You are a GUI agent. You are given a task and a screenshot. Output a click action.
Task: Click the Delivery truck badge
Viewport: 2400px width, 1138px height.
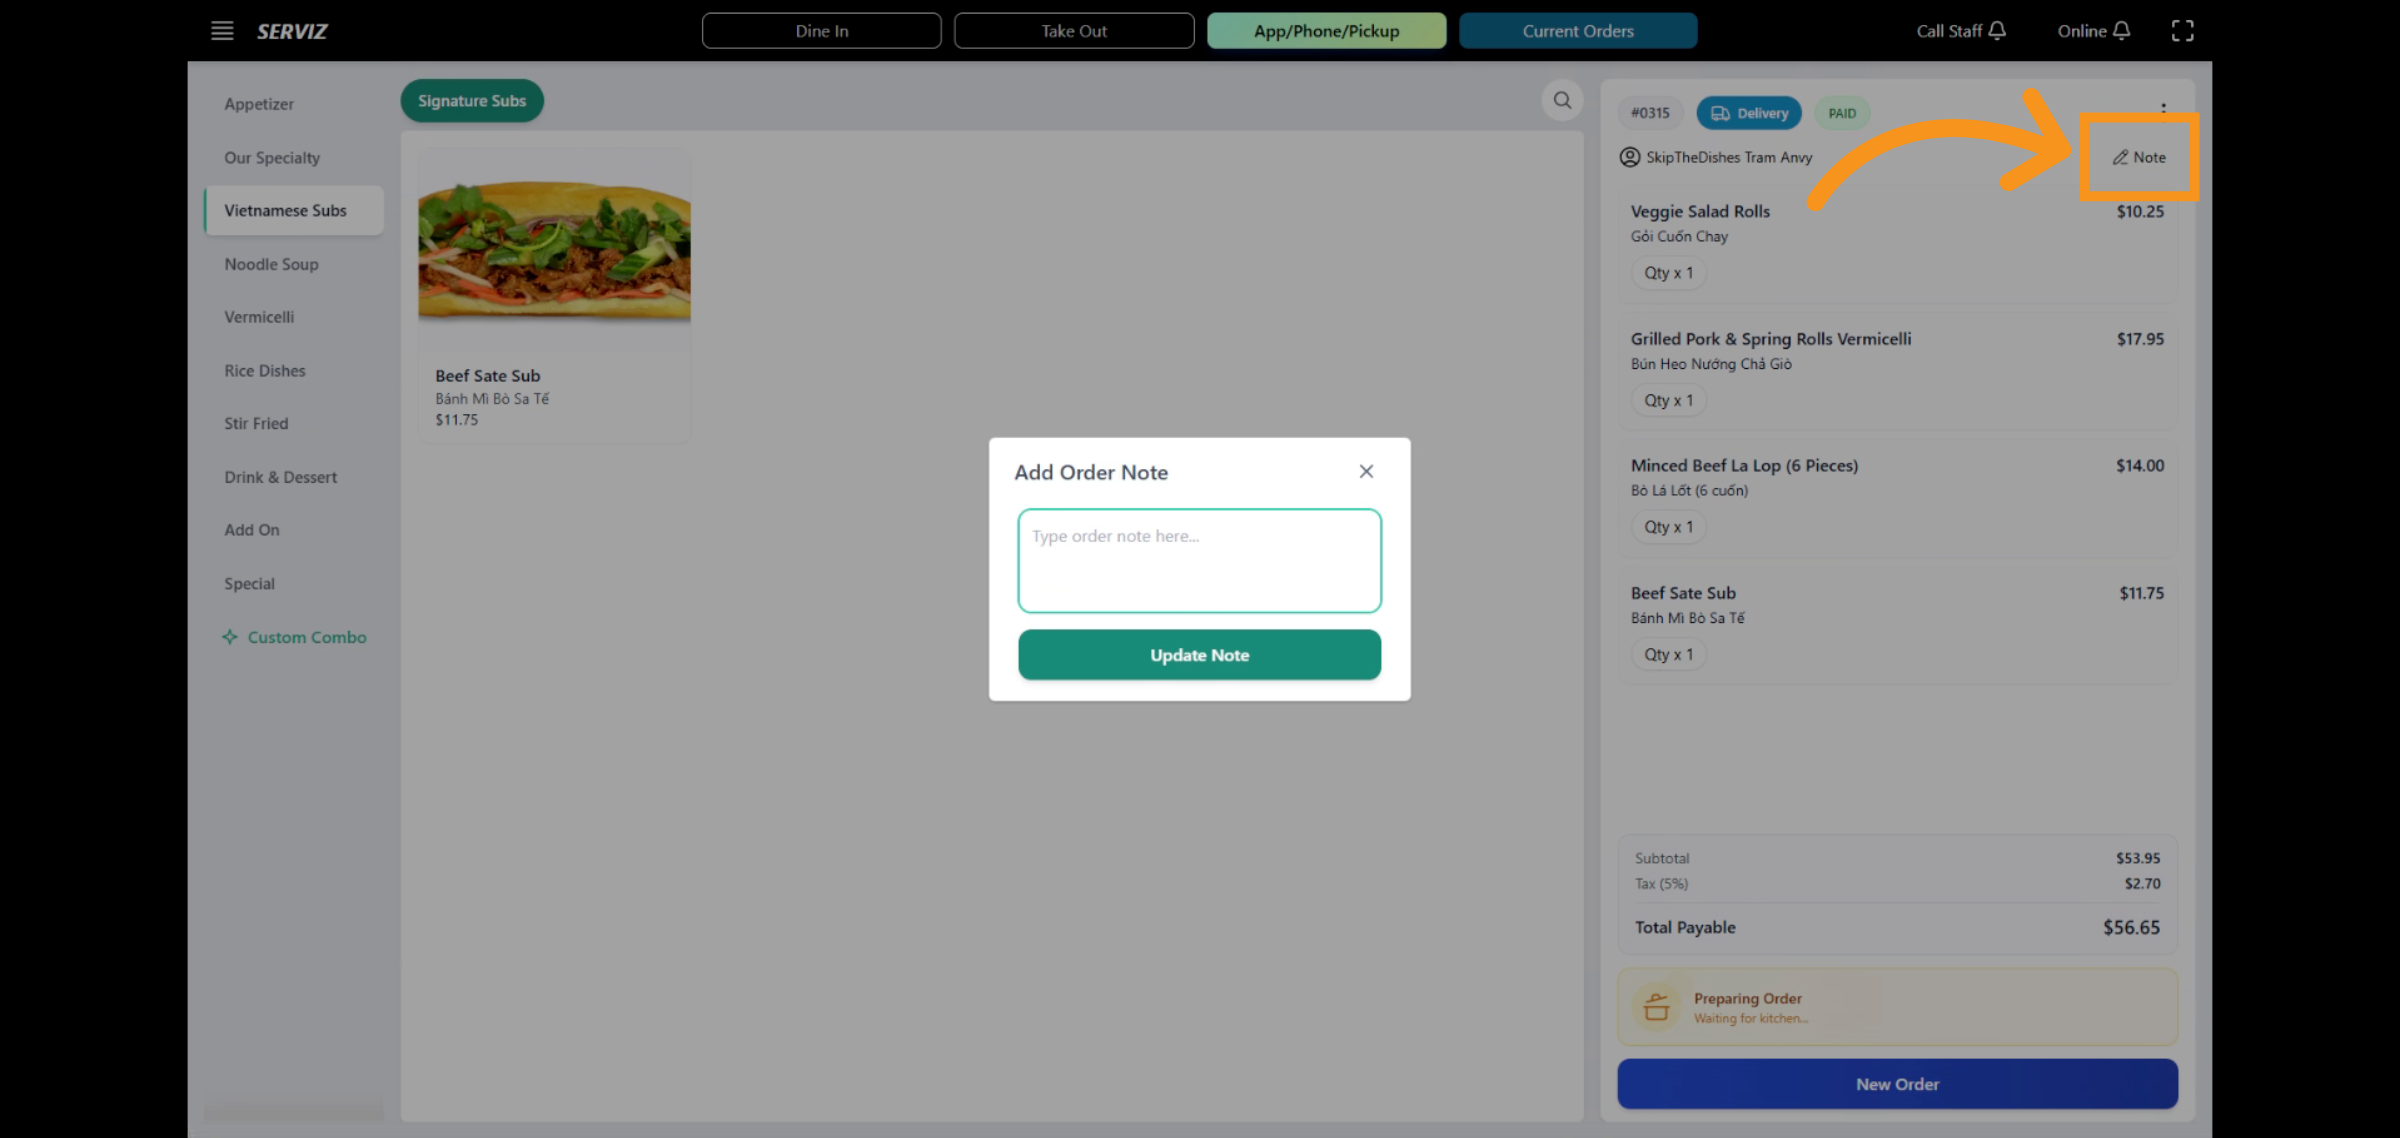1748,113
